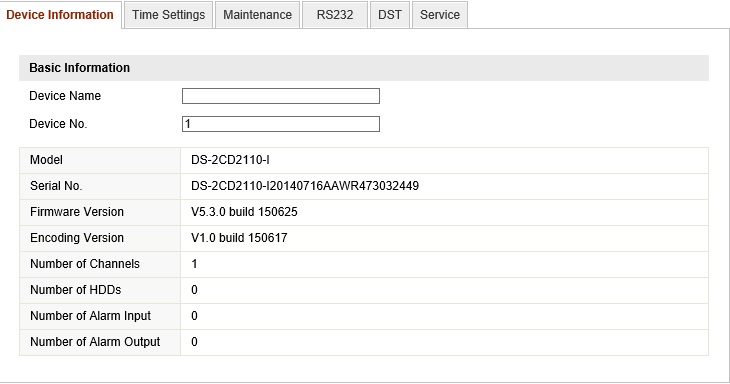Select the Encoding Version label
730x384 pixels.
77,238
